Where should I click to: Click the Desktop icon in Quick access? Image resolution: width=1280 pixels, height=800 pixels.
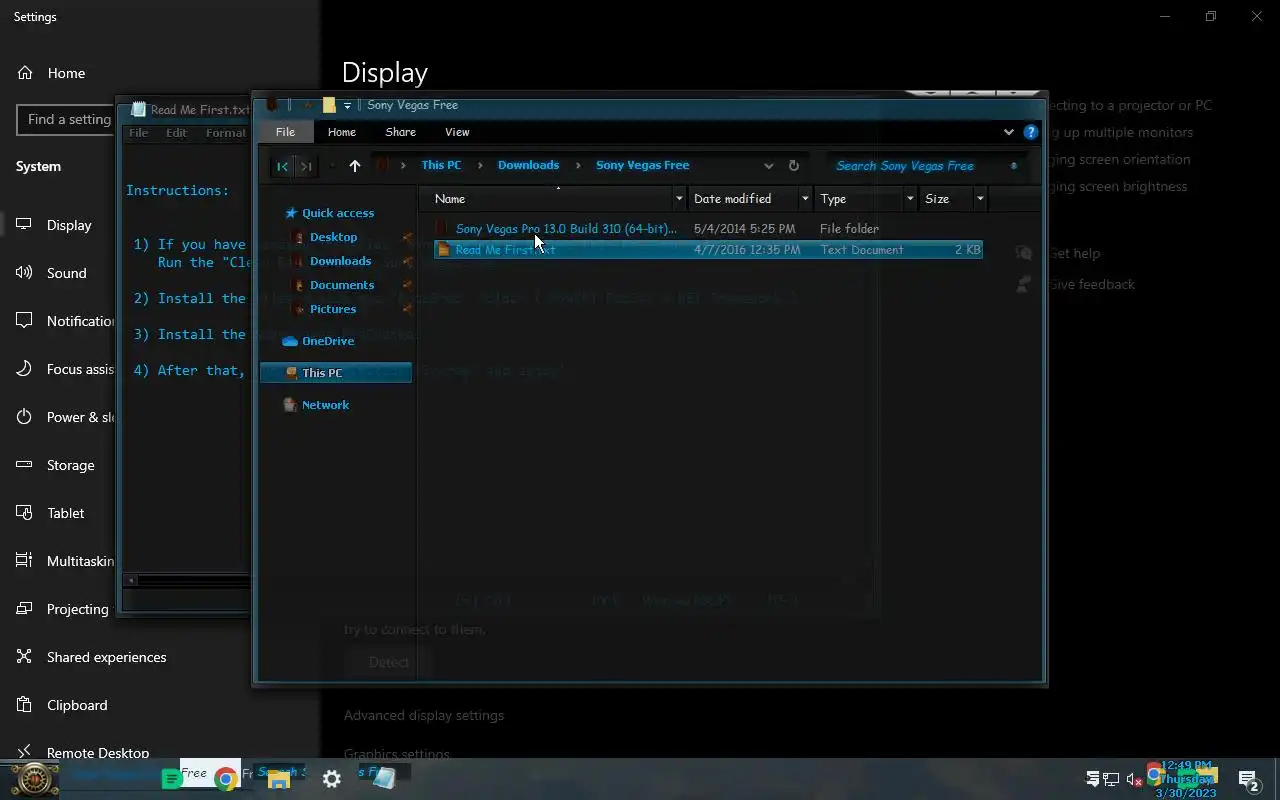tap(297, 237)
